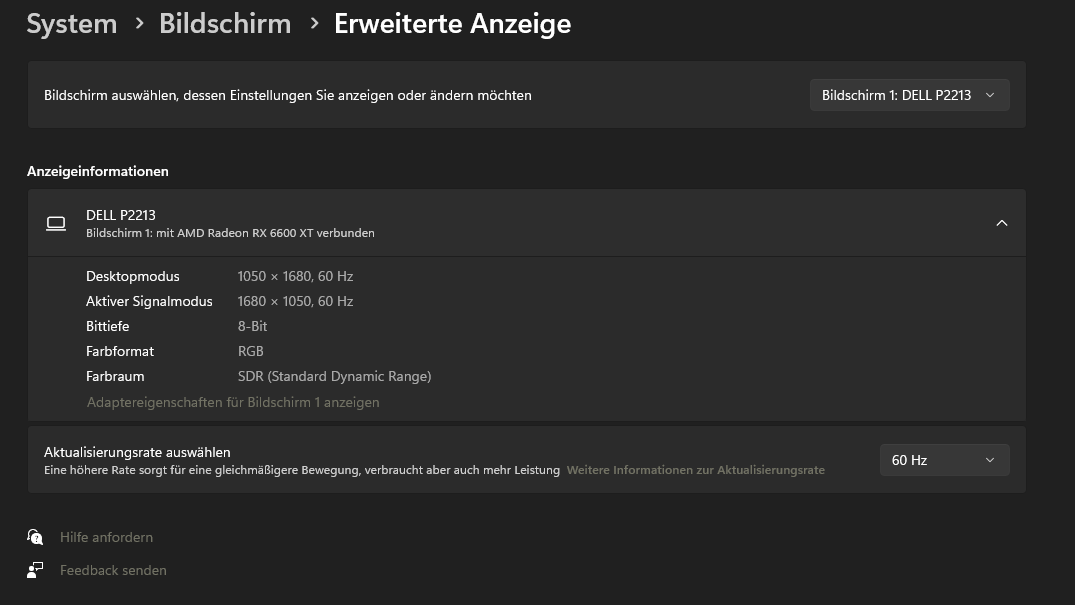Click the Farbraum SDR value text
The height and width of the screenshot is (605, 1075).
(x=335, y=377)
